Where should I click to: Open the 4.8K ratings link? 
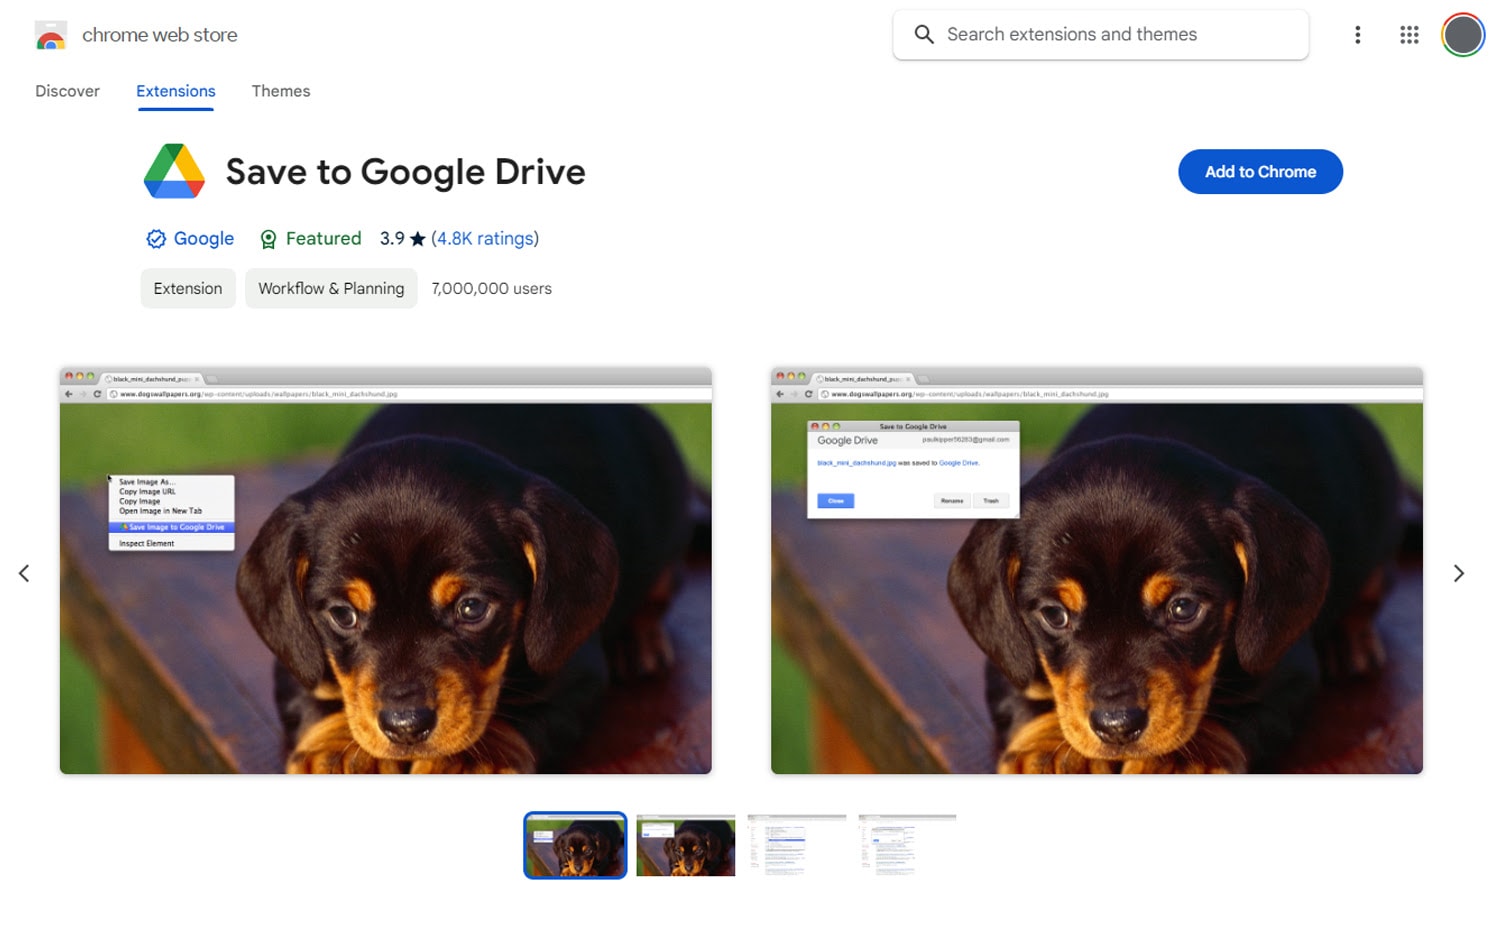(x=484, y=238)
